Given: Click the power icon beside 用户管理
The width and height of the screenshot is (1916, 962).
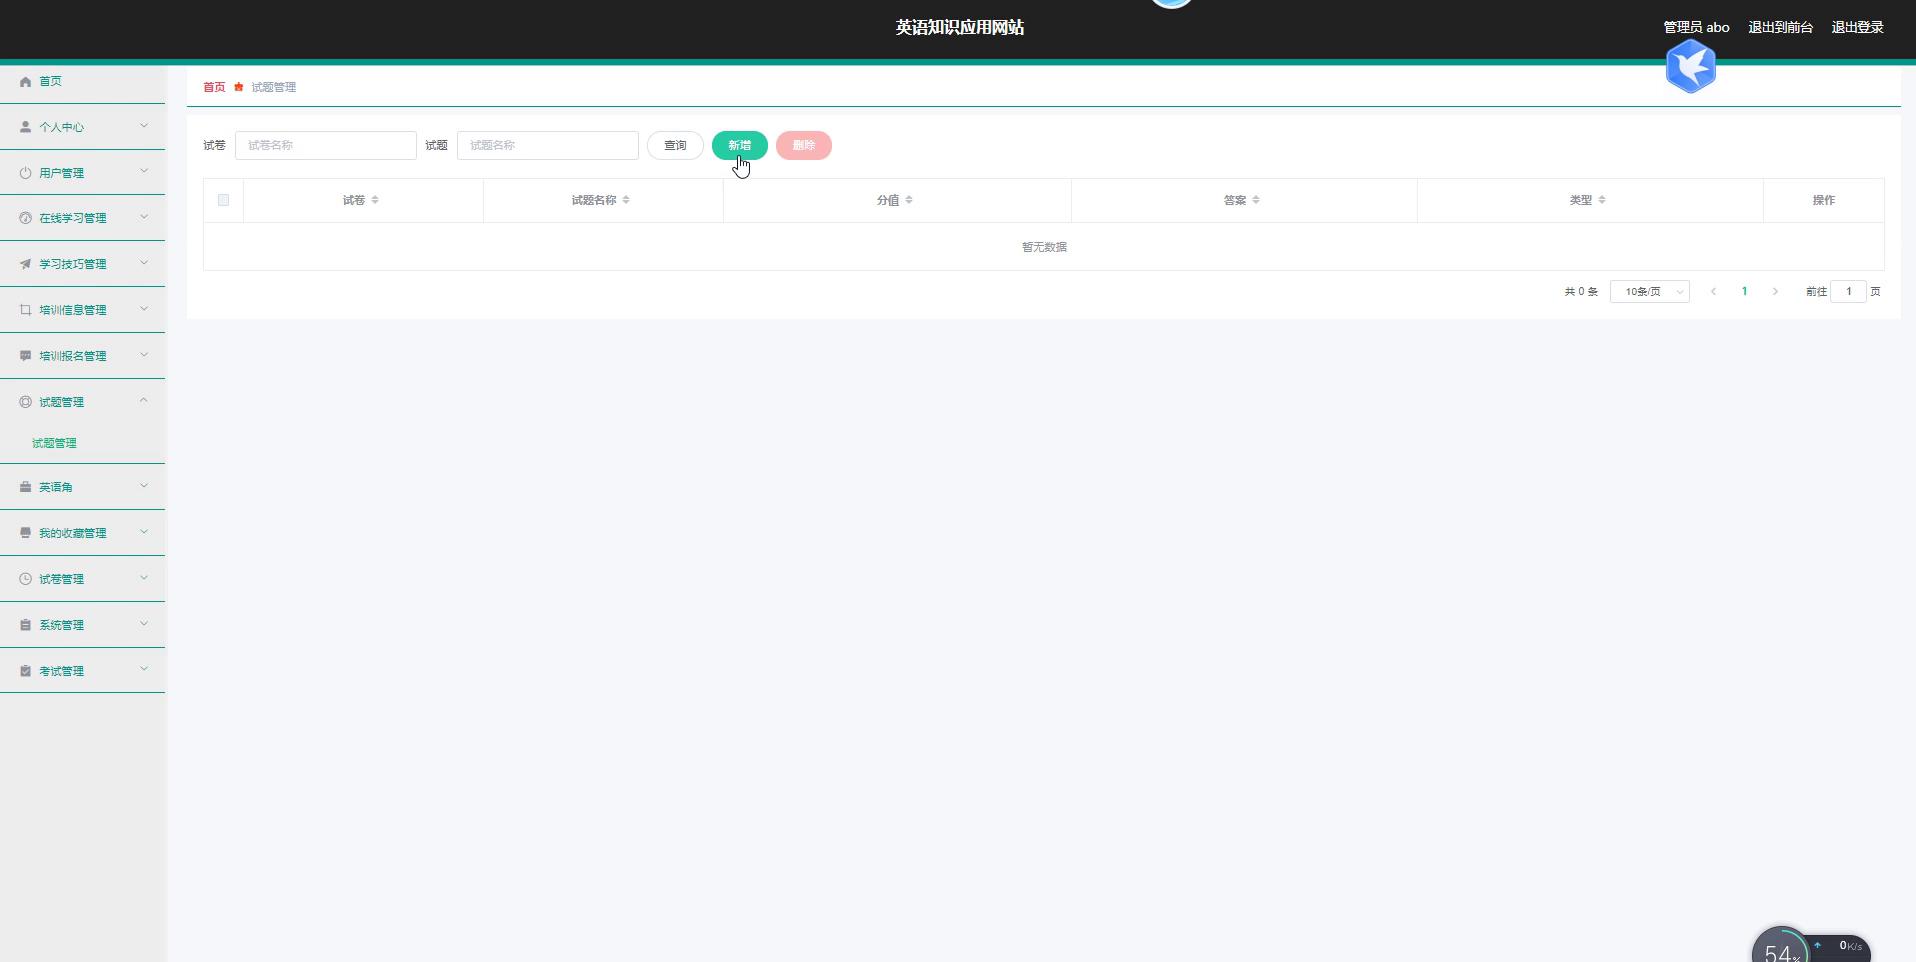Looking at the screenshot, I should 25,173.
